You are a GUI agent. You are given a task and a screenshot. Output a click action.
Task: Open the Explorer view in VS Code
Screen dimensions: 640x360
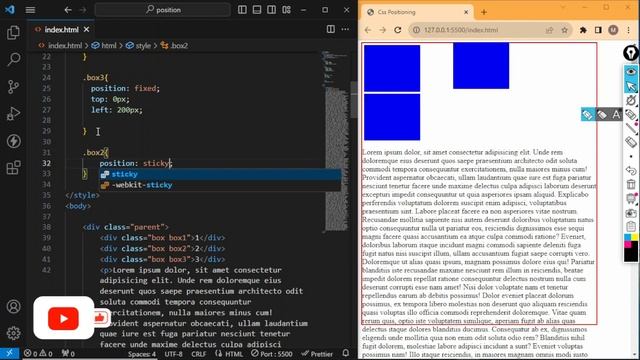pos(13,32)
